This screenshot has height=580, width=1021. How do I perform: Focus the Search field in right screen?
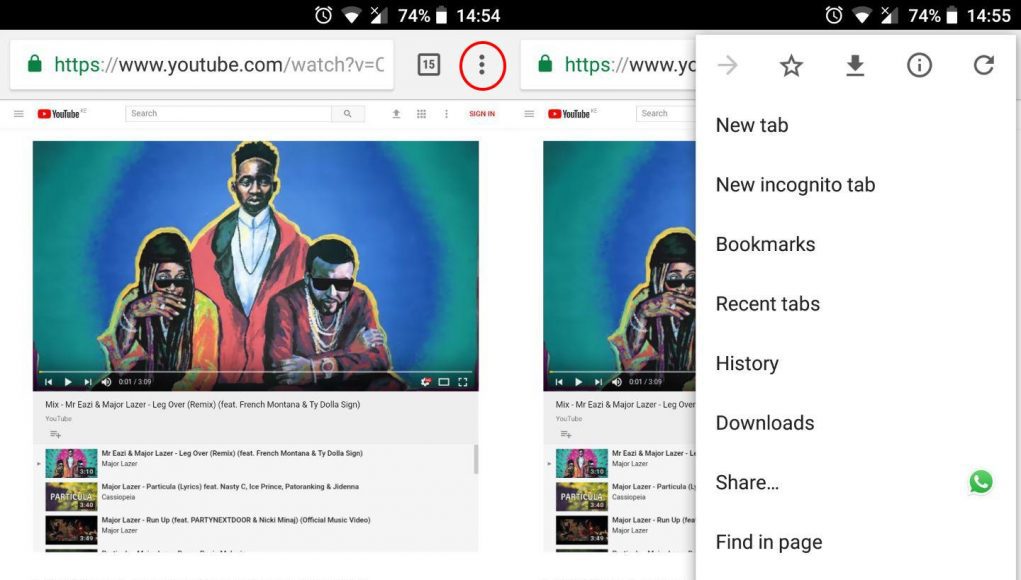click(665, 114)
